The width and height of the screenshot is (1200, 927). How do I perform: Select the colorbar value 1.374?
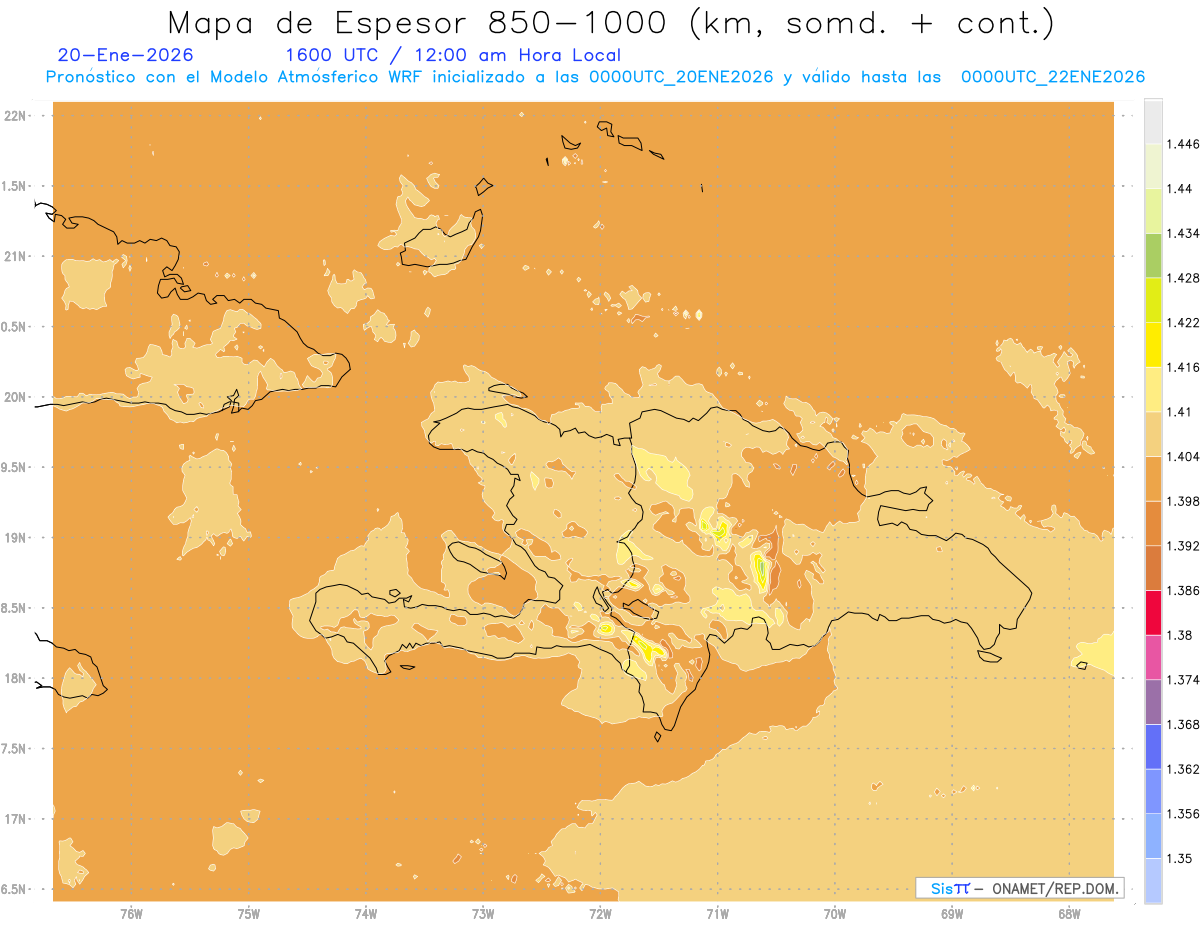pyautogui.click(x=1184, y=680)
